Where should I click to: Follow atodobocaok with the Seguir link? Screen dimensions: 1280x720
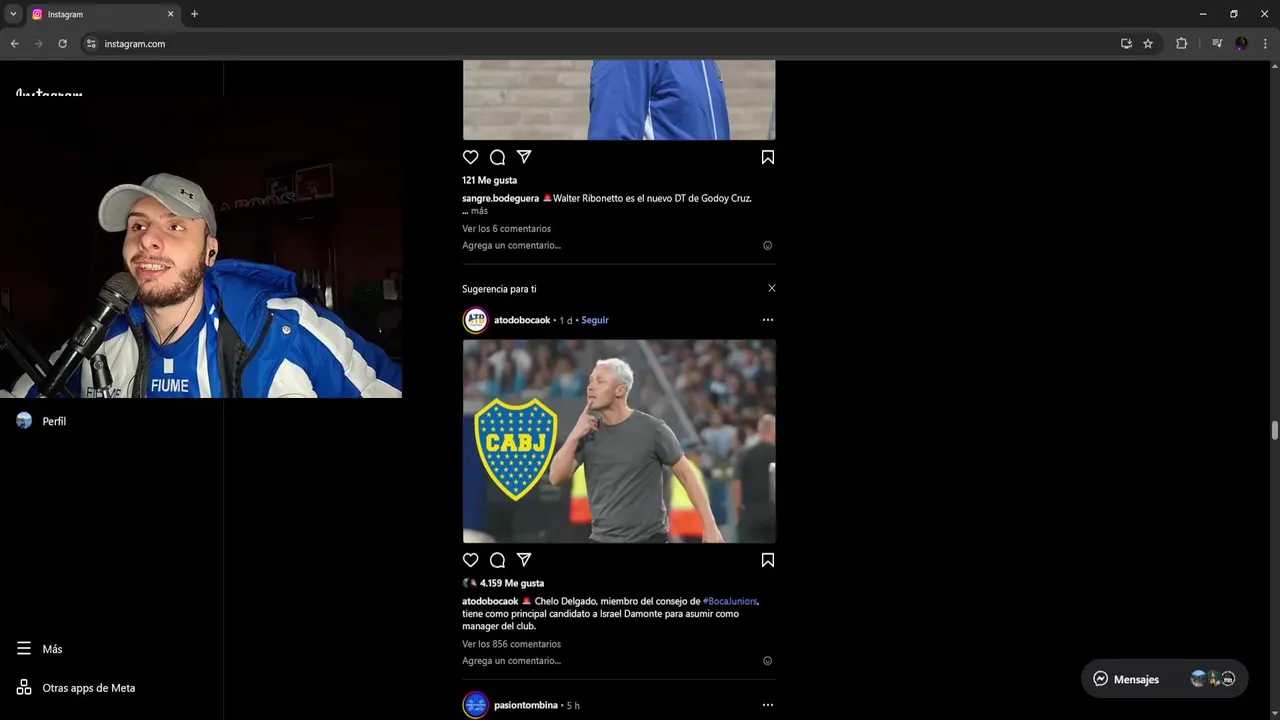[595, 320]
